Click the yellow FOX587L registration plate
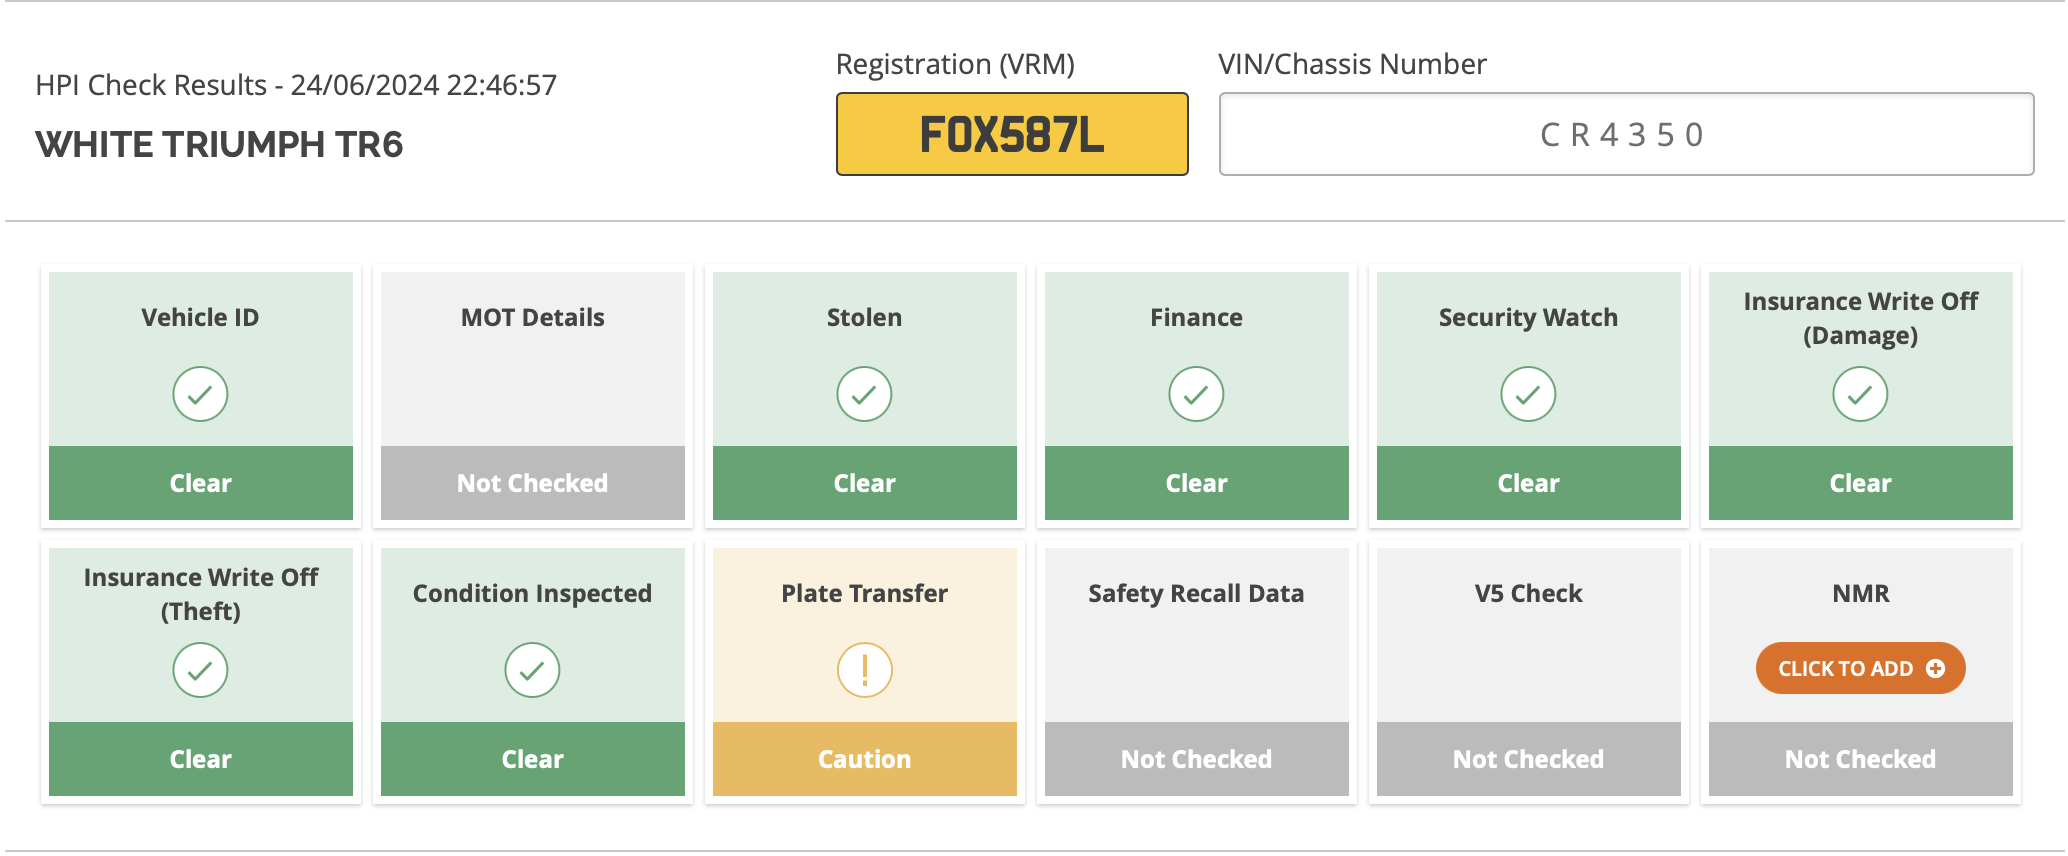2068x856 pixels. point(1012,134)
